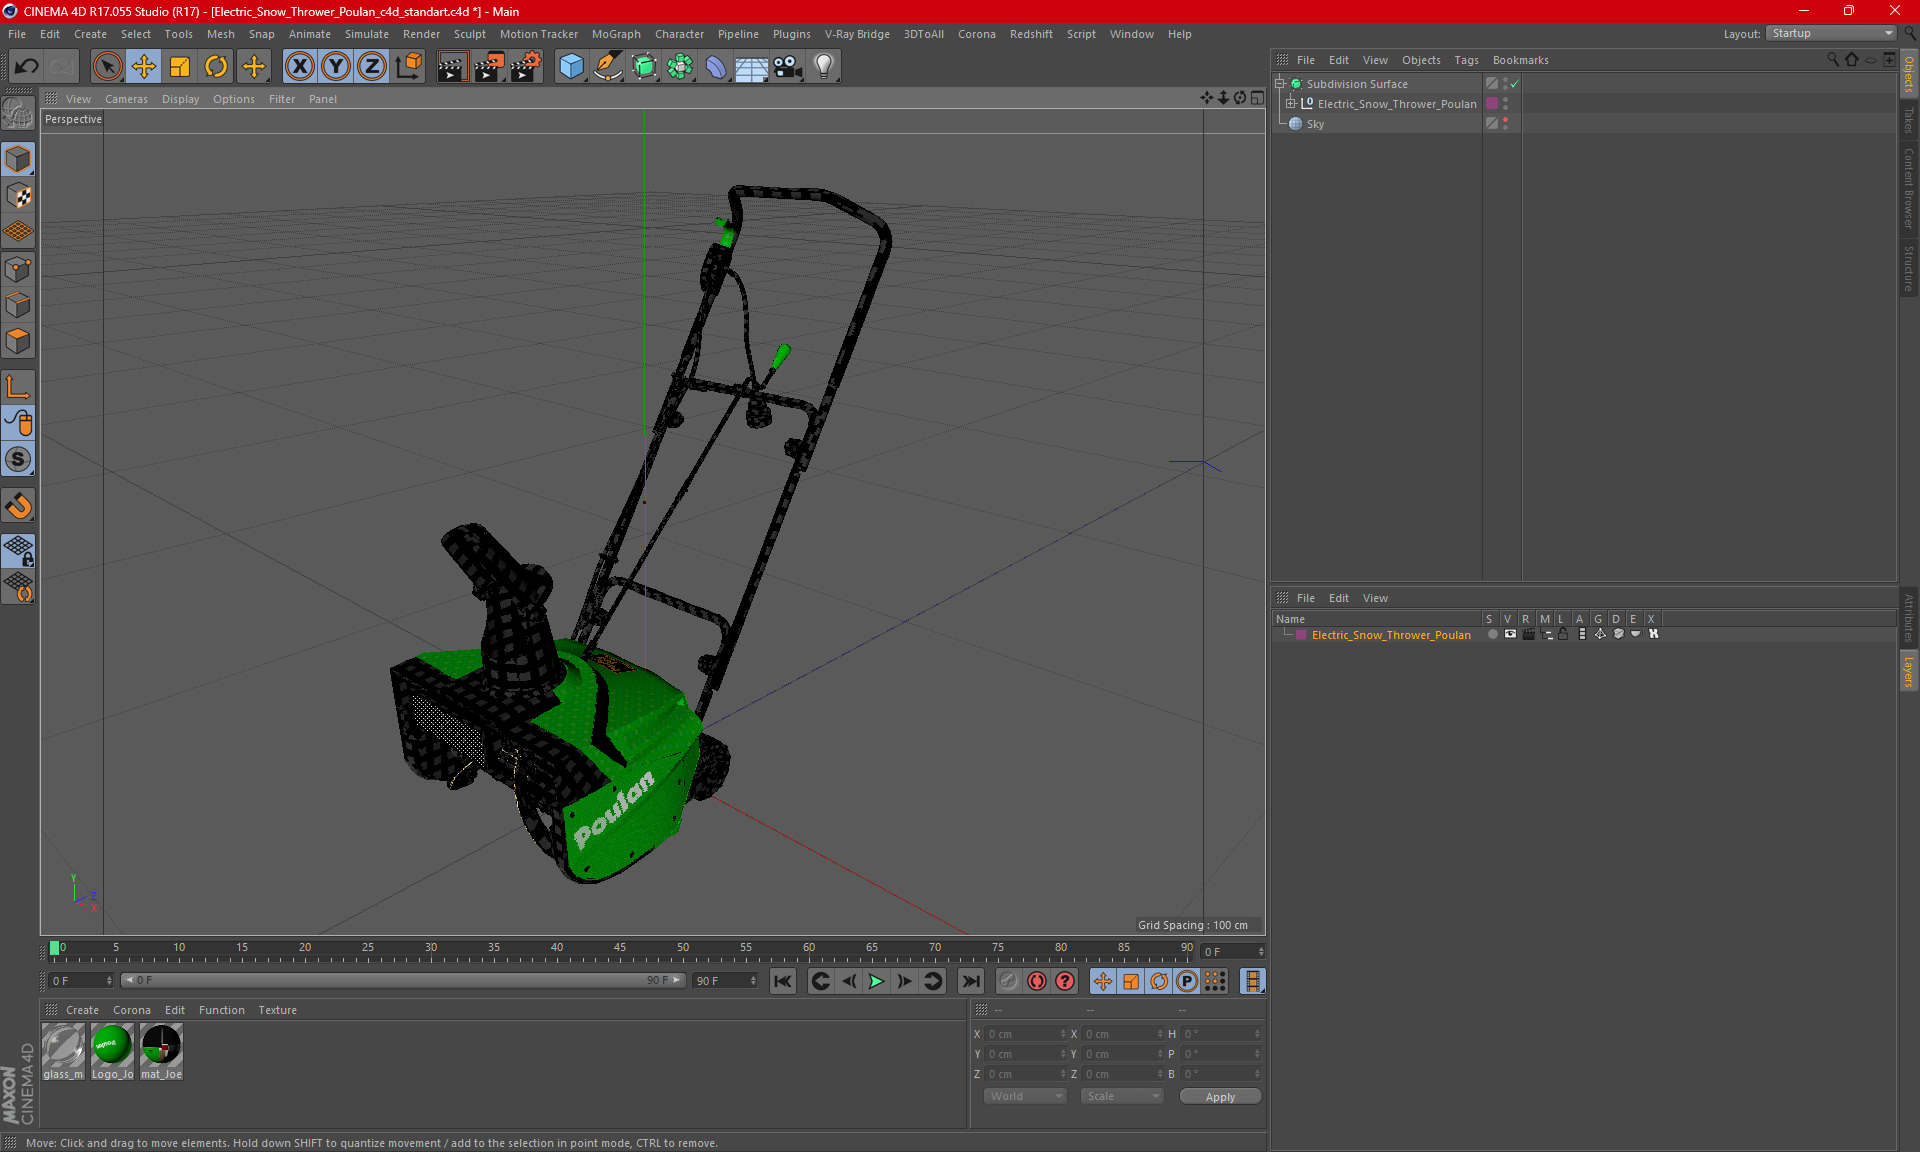The height and width of the screenshot is (1152, 1920).
Task: Enable the Texture mode checkerboard icon
Action: point(18,196)
